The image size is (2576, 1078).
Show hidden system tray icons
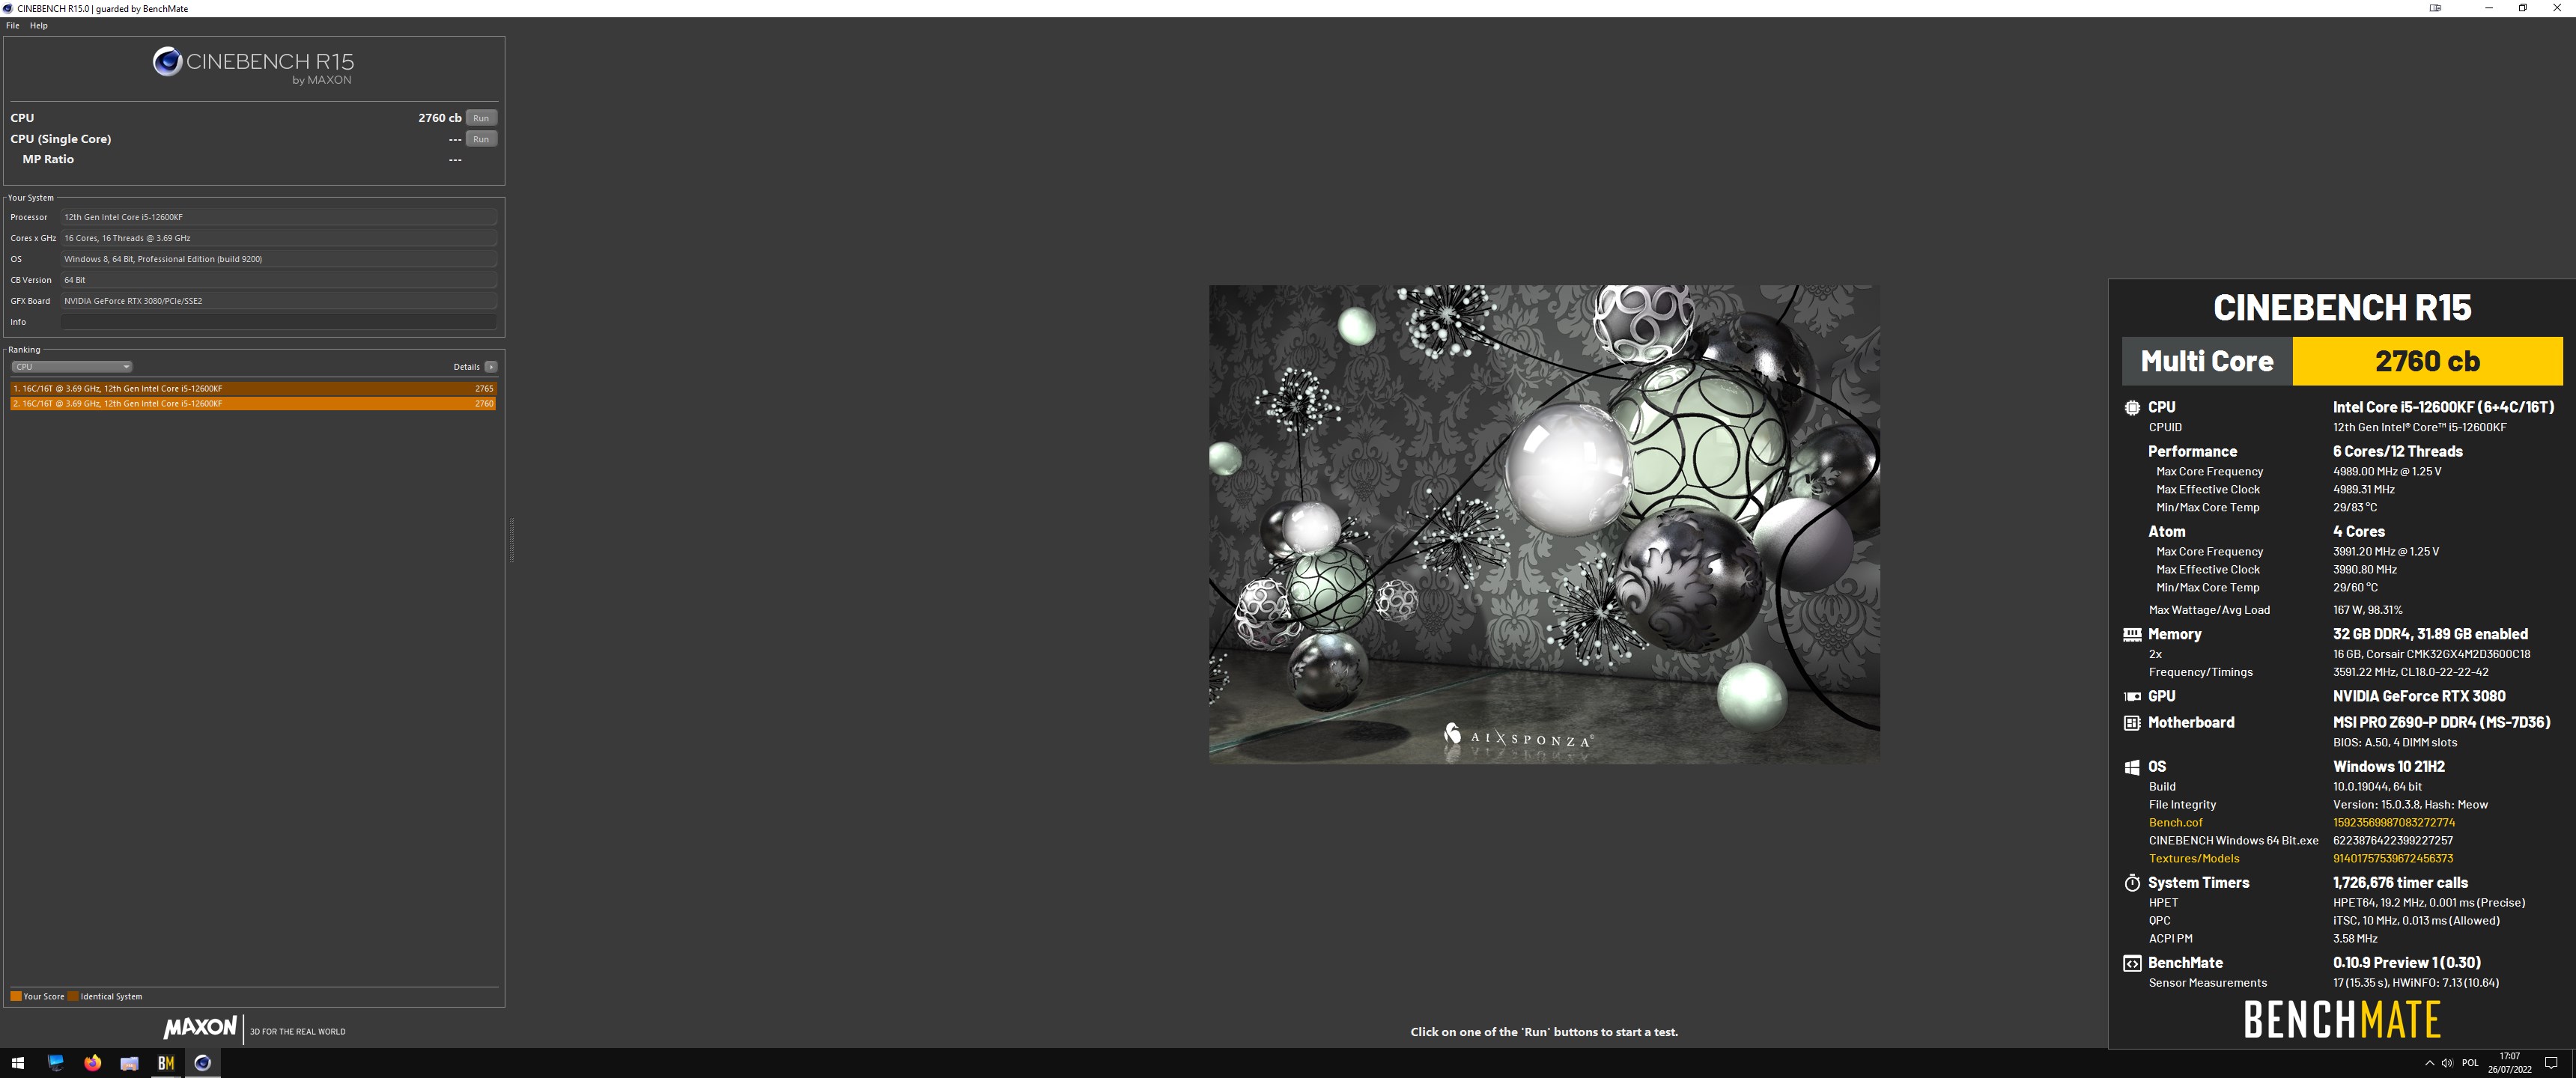click(2429, 1063)
